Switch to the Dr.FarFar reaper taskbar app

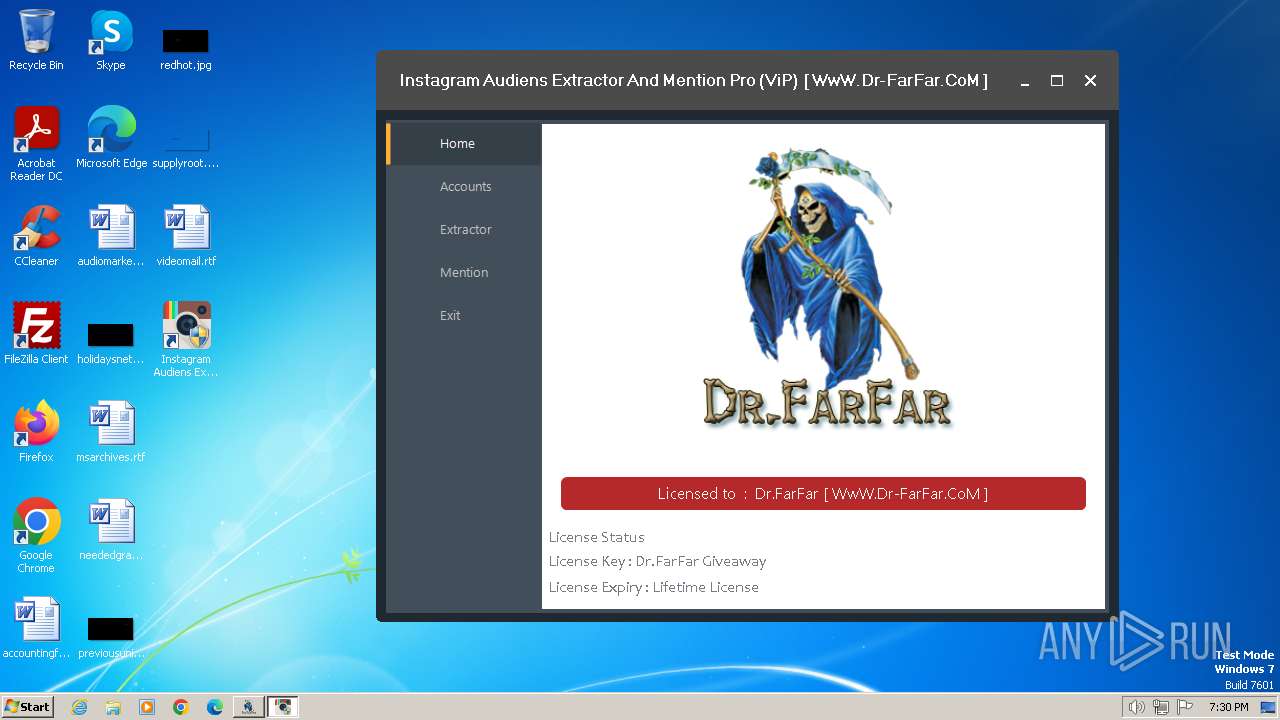pos(249,707)
